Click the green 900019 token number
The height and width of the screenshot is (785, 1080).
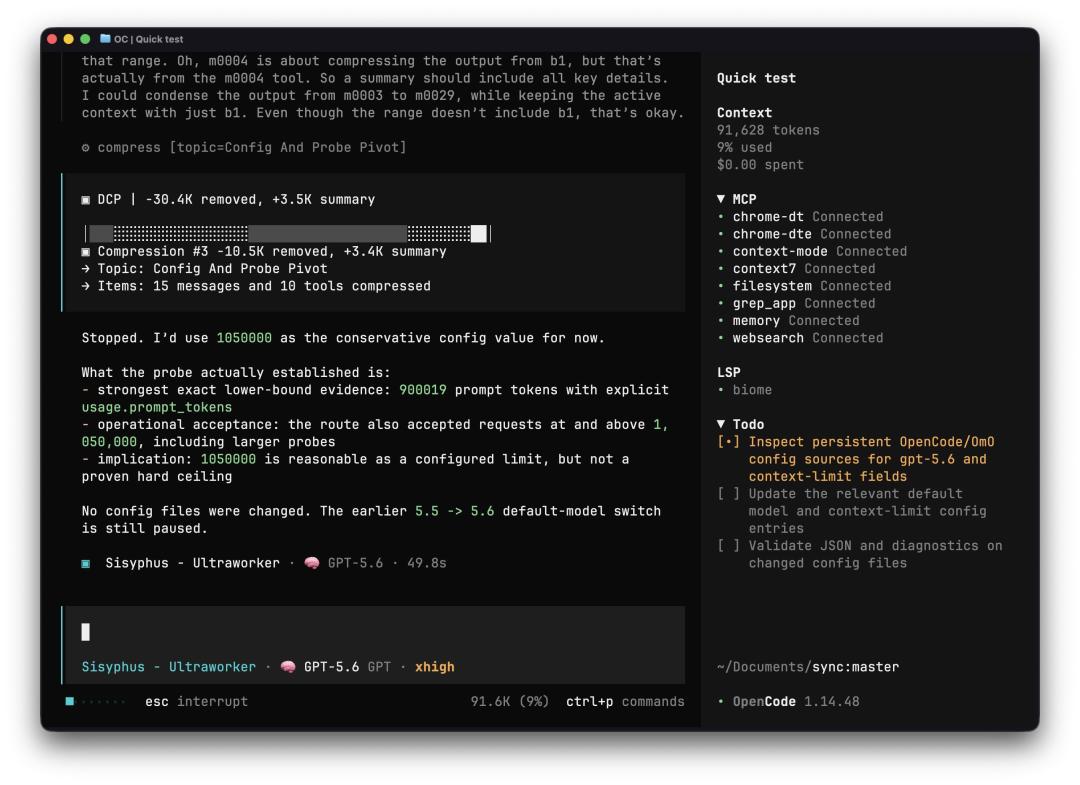pos(423,390)
